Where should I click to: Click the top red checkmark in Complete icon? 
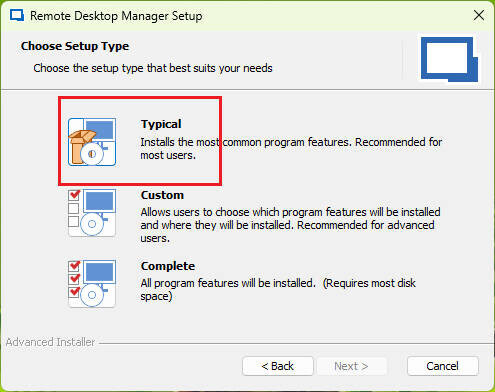pos(74,266)
